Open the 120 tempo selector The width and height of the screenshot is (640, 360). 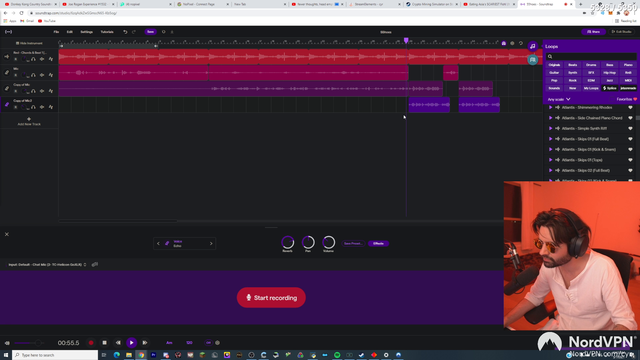tap(189, 343)
